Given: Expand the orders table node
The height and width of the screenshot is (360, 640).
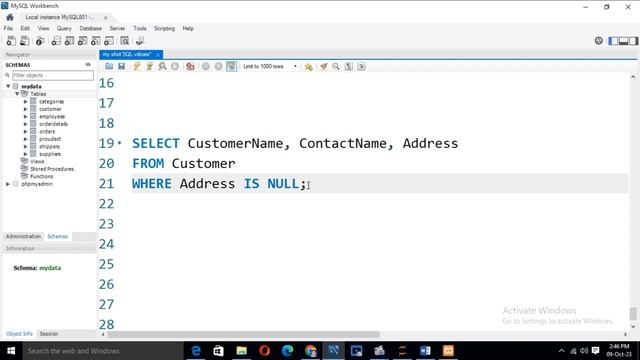Looking at the screenshot, I should (25, 131).
